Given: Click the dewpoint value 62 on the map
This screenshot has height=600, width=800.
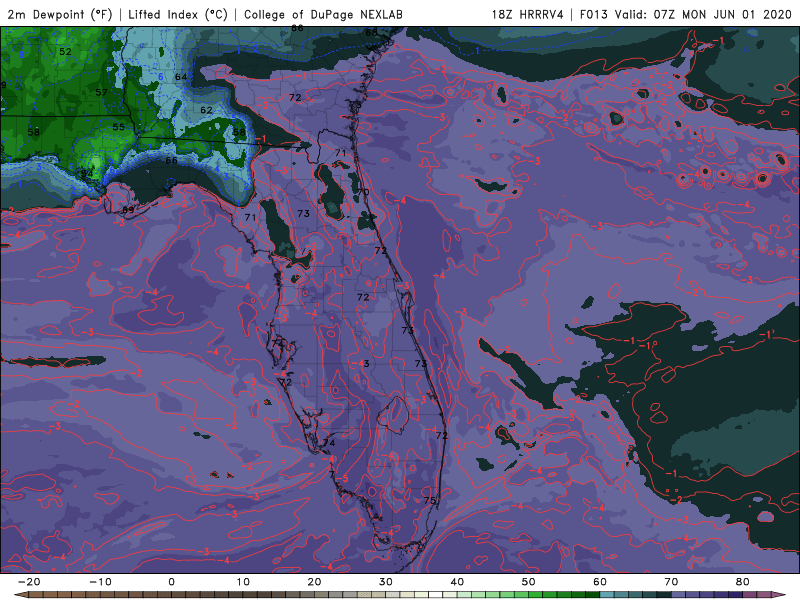Looking at the screenshot, I should pos(206,110).
